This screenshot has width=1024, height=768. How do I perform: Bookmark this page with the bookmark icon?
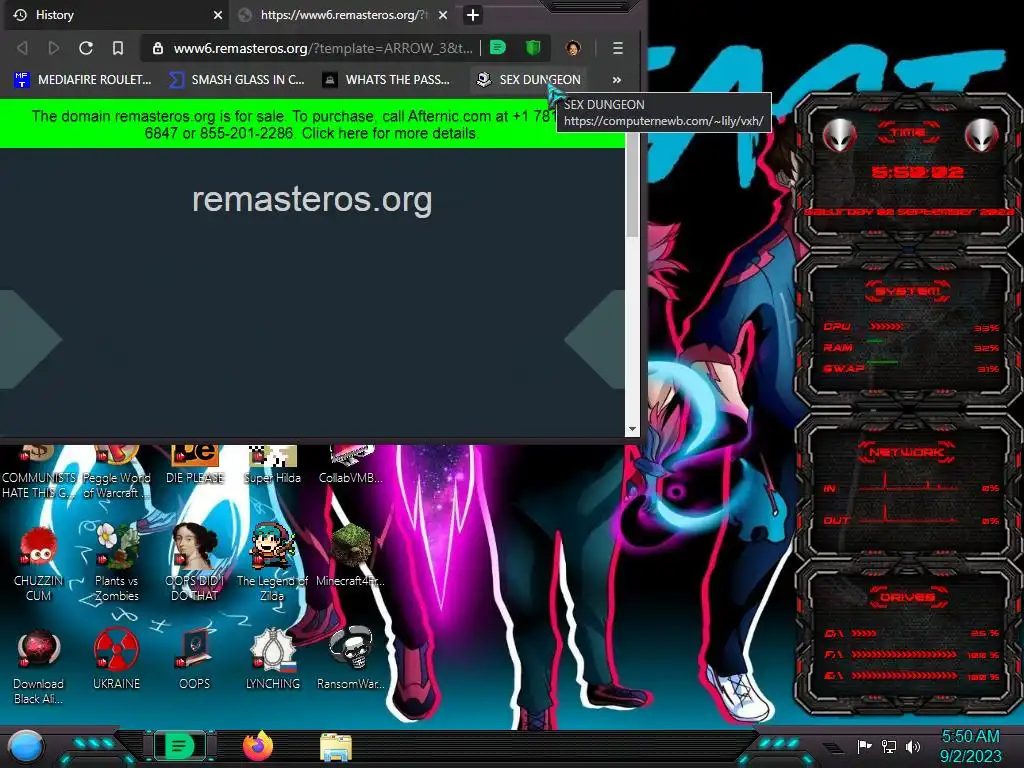point(118,48)
